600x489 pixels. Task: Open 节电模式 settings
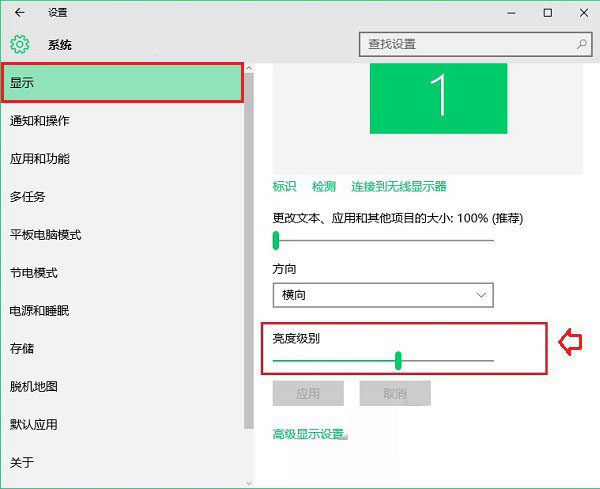pyautogui.click(x=122, y=273)
